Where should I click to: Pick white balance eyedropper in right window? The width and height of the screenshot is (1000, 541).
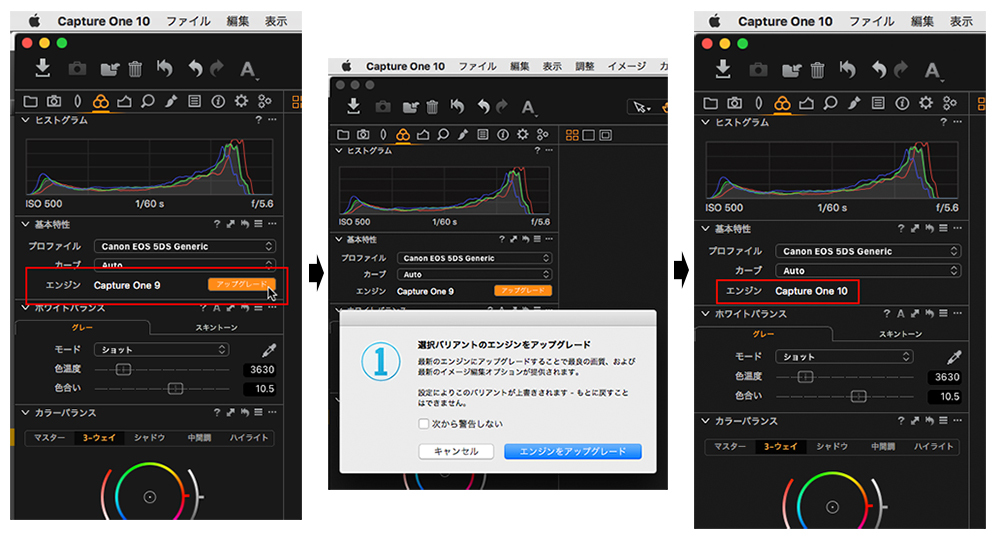coord(954,357)
